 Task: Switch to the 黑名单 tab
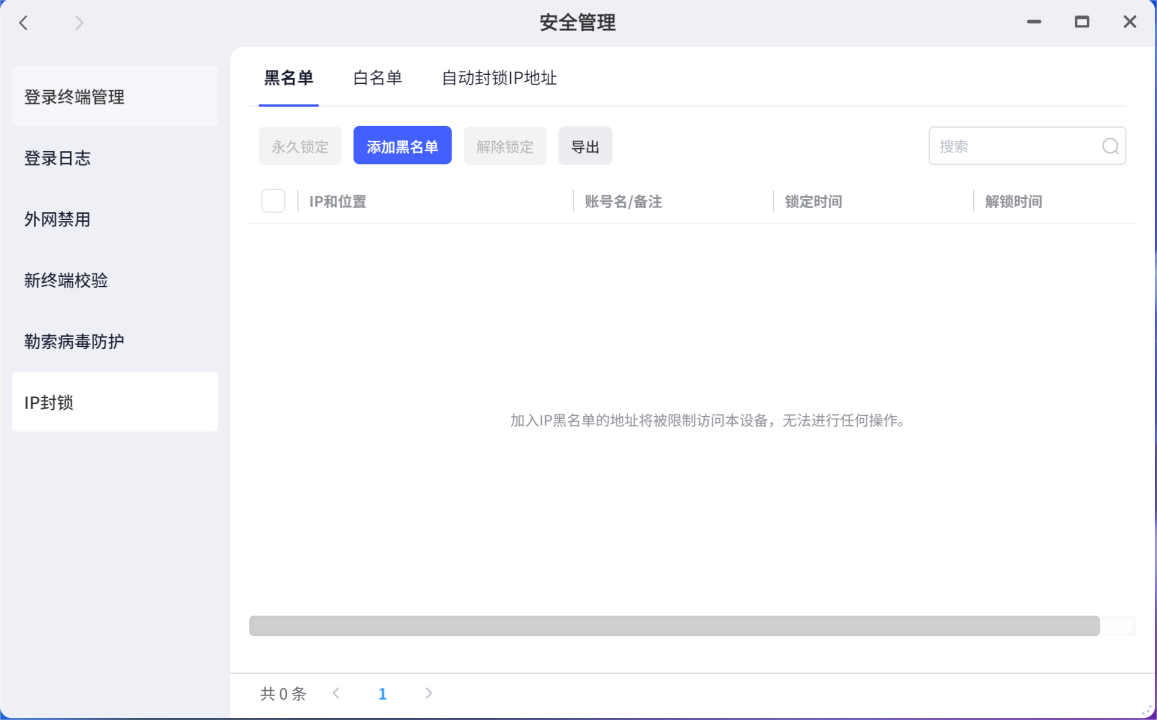[x=289, y=78]
